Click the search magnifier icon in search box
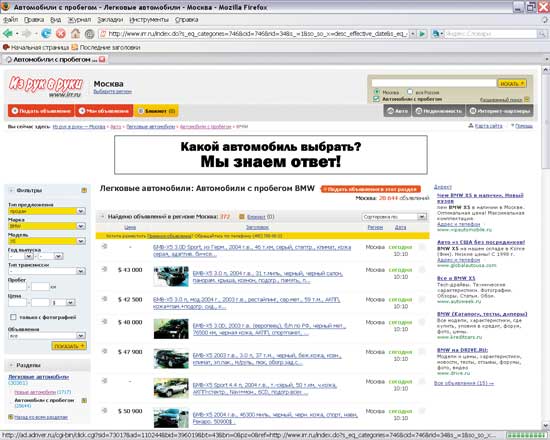This screenshot has height=440, width=550. 542,34
